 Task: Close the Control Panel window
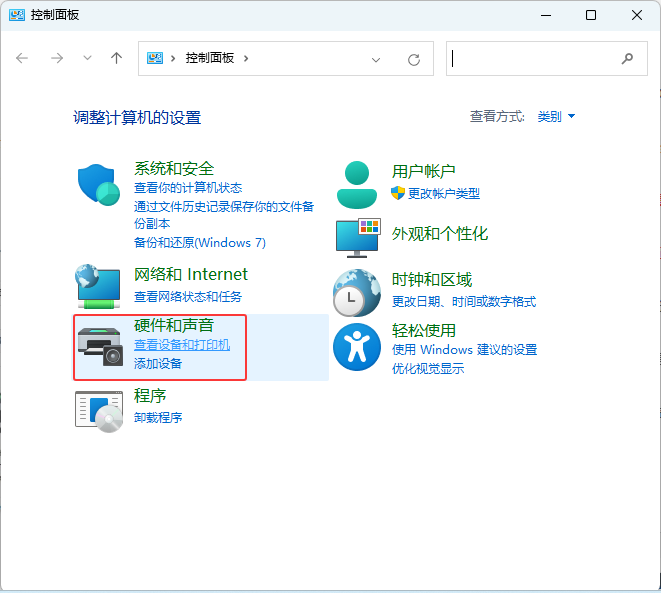637,15
